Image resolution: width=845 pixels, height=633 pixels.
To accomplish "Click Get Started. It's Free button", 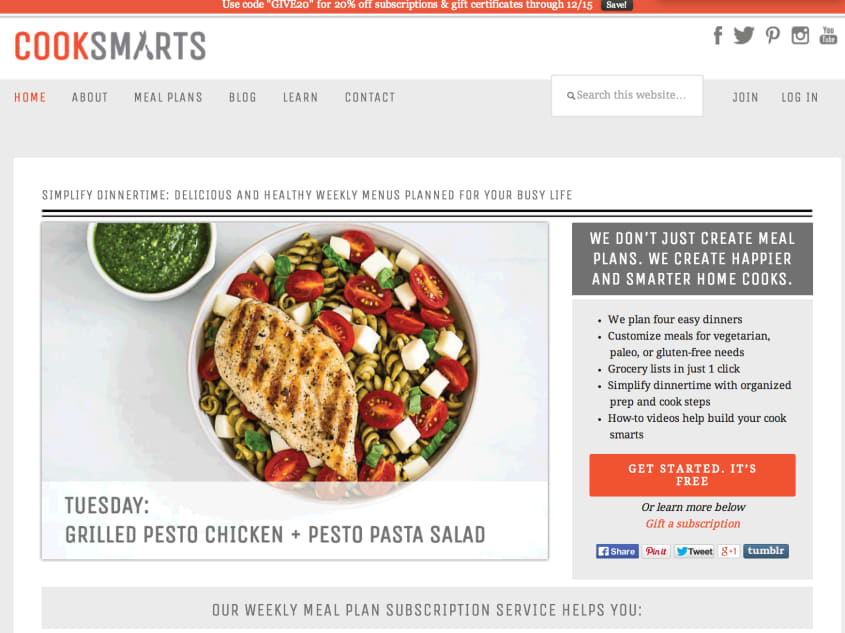I will tap(692, 475).
